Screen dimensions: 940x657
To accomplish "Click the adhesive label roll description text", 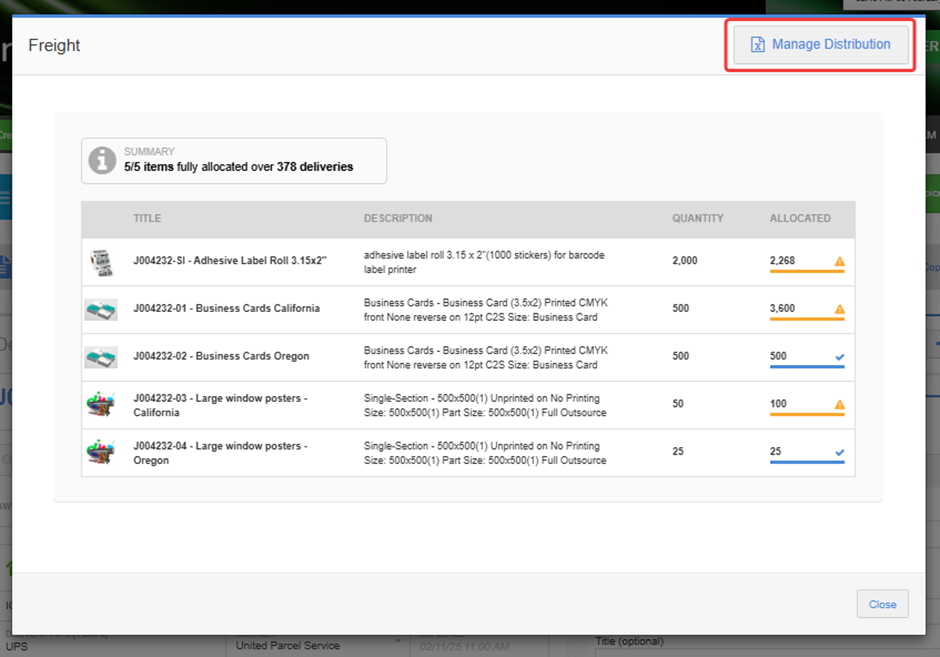I will click(484, 263).
